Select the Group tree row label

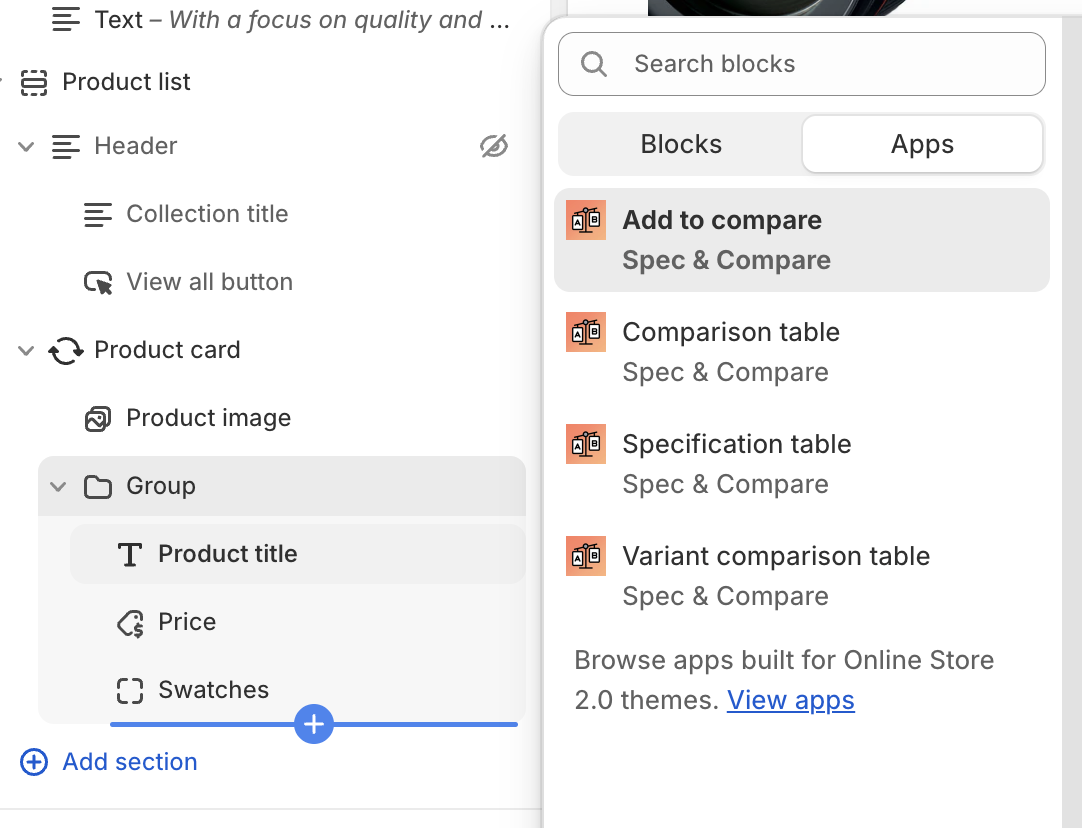click(161, 486)
